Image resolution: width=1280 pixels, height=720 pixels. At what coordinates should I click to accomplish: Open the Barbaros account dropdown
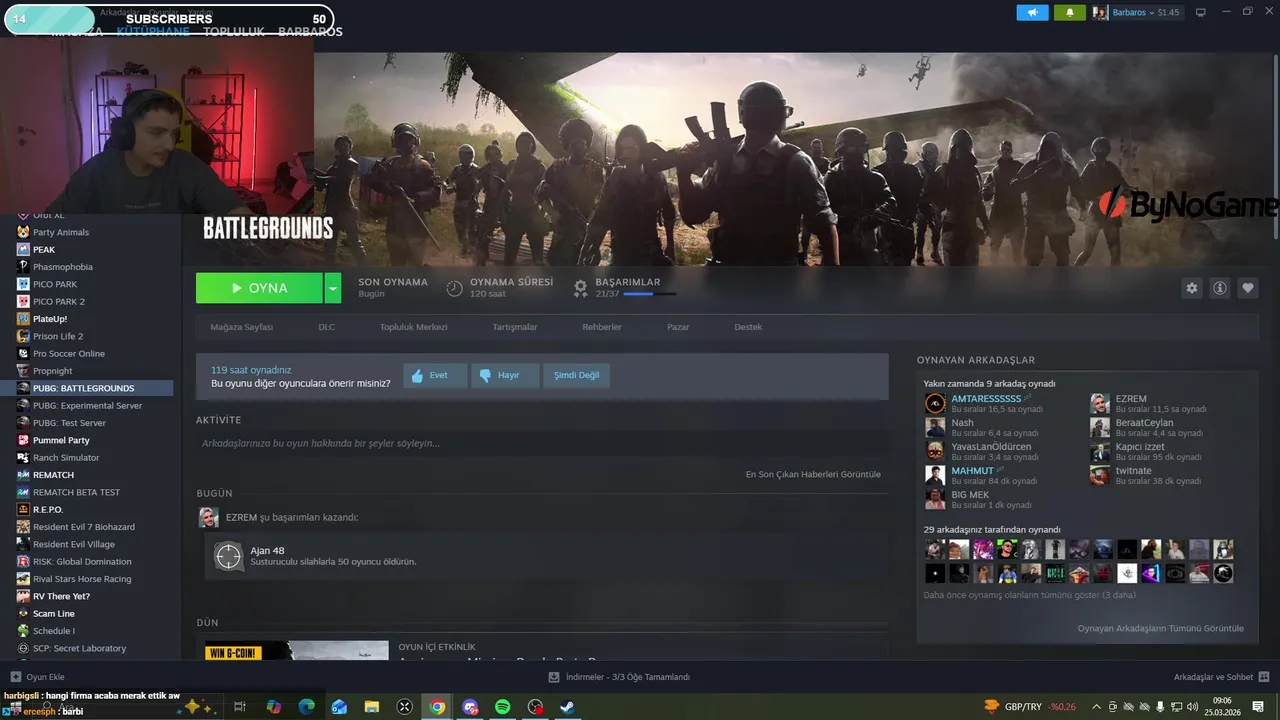click(1137, 12)
